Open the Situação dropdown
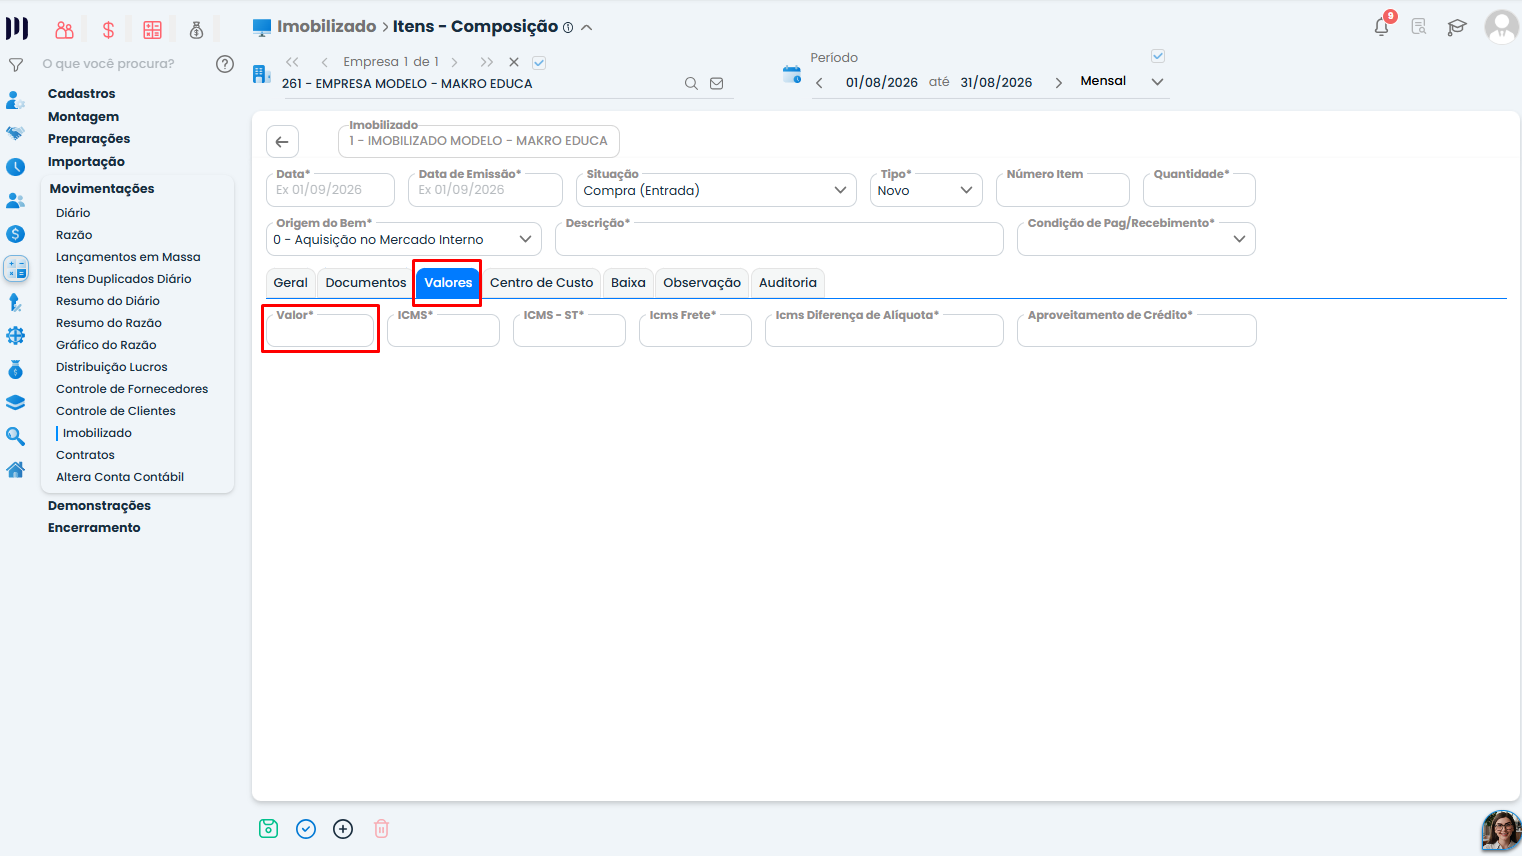1522x856 pixels. coord(716,190)
